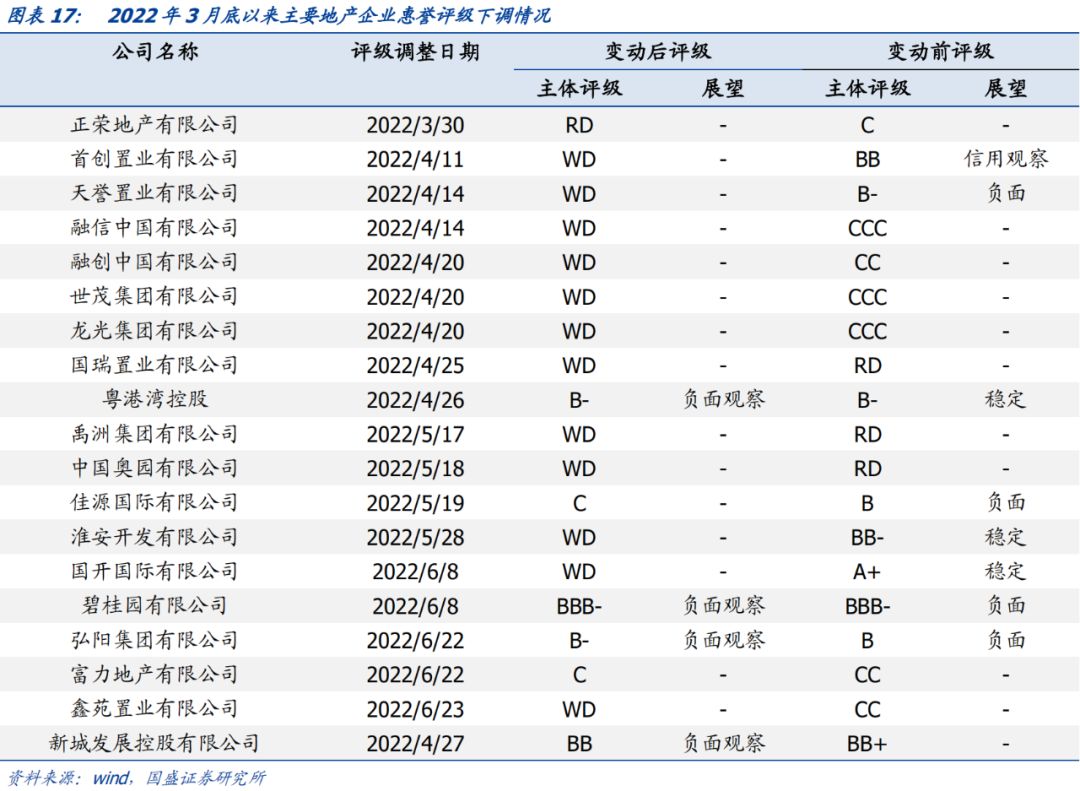Select company name '鑫苑置业有限公司'
This screenshot has width=1080, height=791.
pyautogui.click(x=154, y=708)
